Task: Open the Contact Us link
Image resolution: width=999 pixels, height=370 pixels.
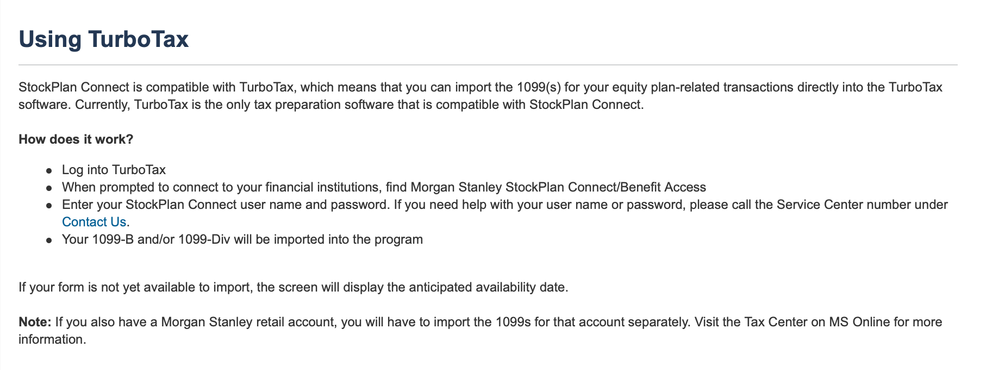Action: tap(94, 222)
